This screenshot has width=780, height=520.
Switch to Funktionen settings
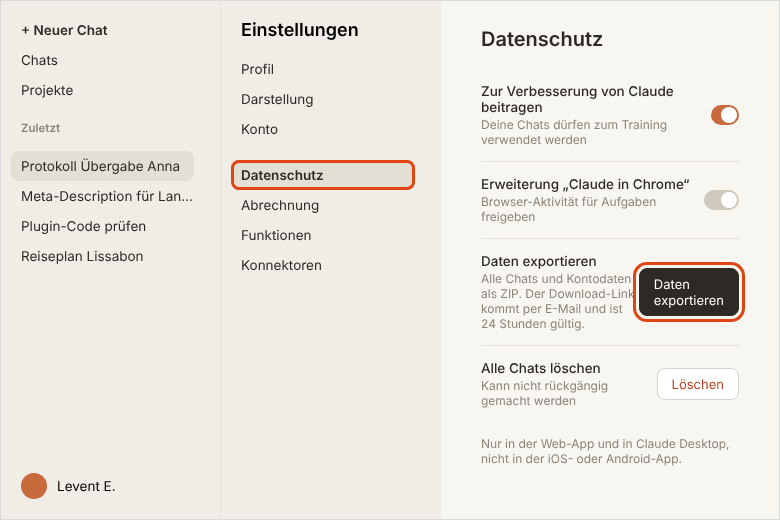point(276,235)
